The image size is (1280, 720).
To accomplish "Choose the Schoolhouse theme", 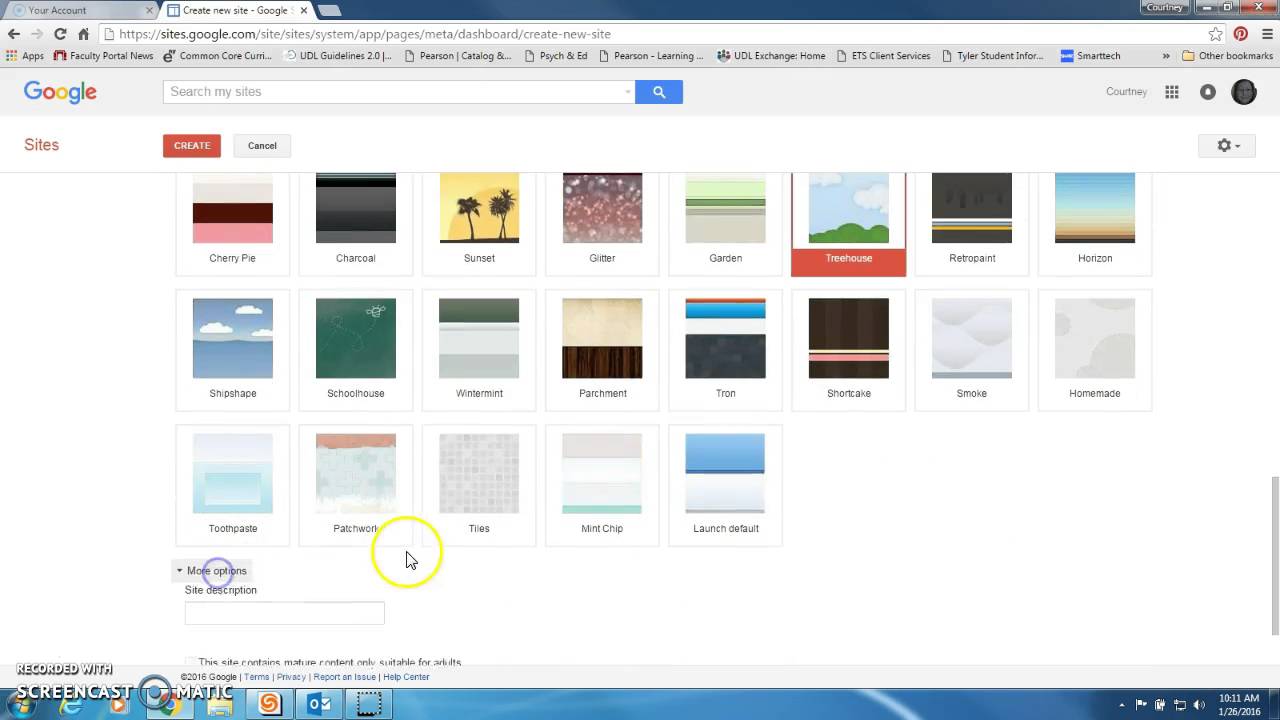I will pos(356,350).
